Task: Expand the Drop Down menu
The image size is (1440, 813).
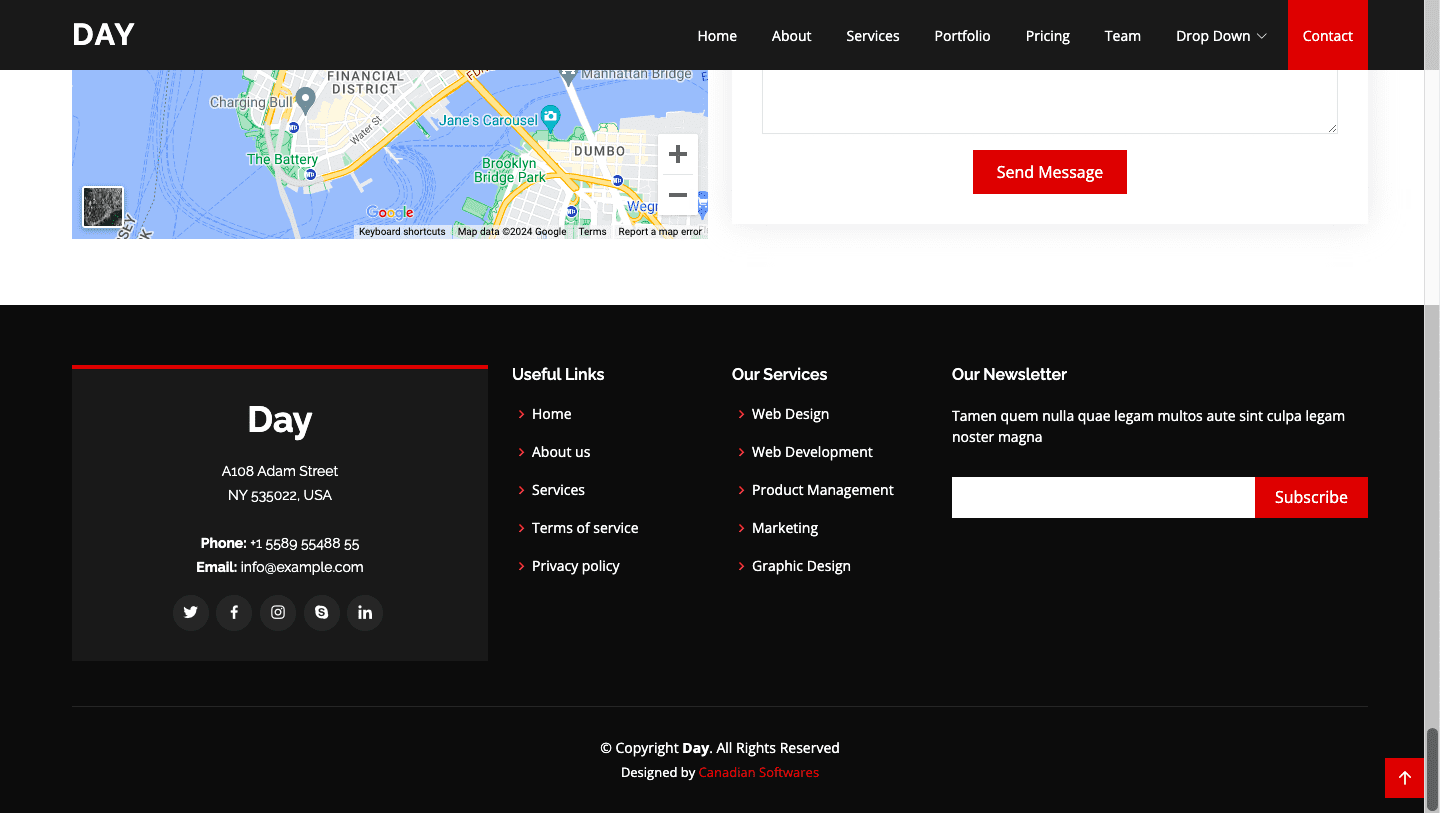Action: coord(1220,36)
